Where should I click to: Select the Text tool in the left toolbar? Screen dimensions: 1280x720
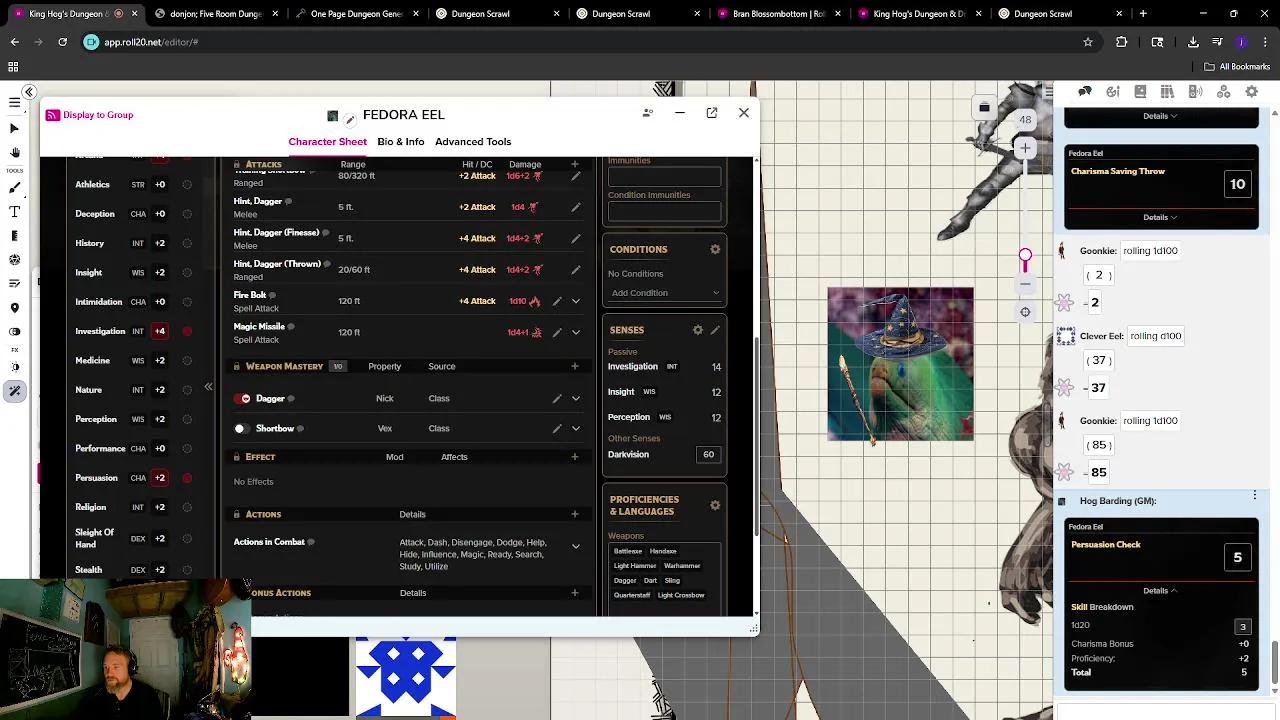point(14,211)
